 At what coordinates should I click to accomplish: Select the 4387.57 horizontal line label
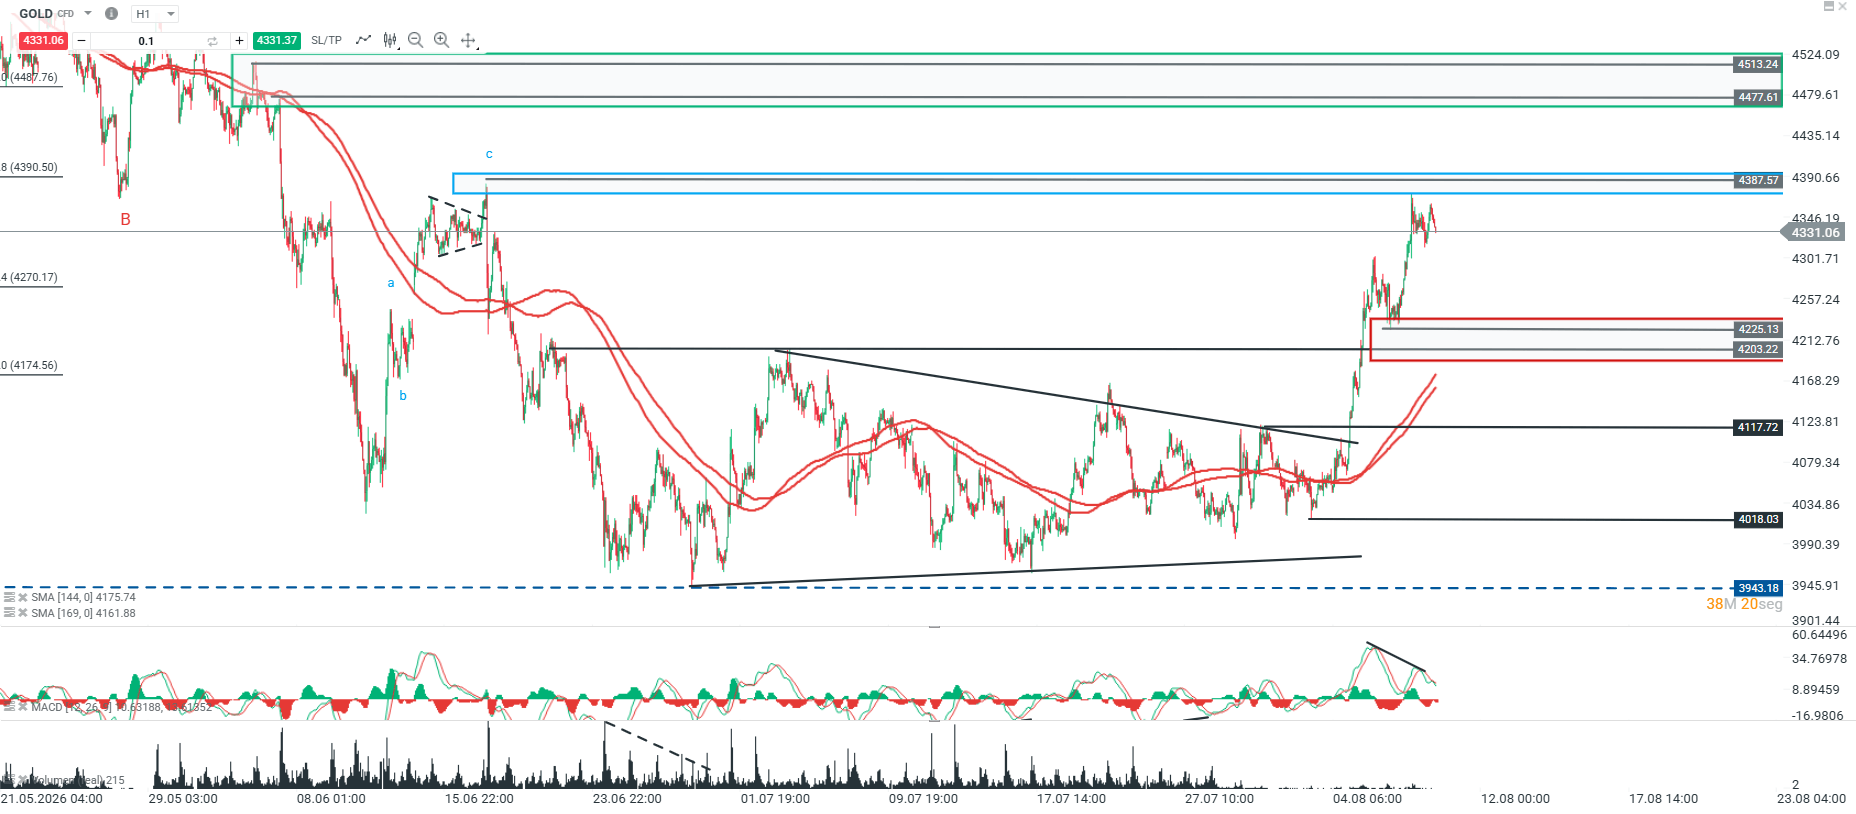(x=1758, y=180)
